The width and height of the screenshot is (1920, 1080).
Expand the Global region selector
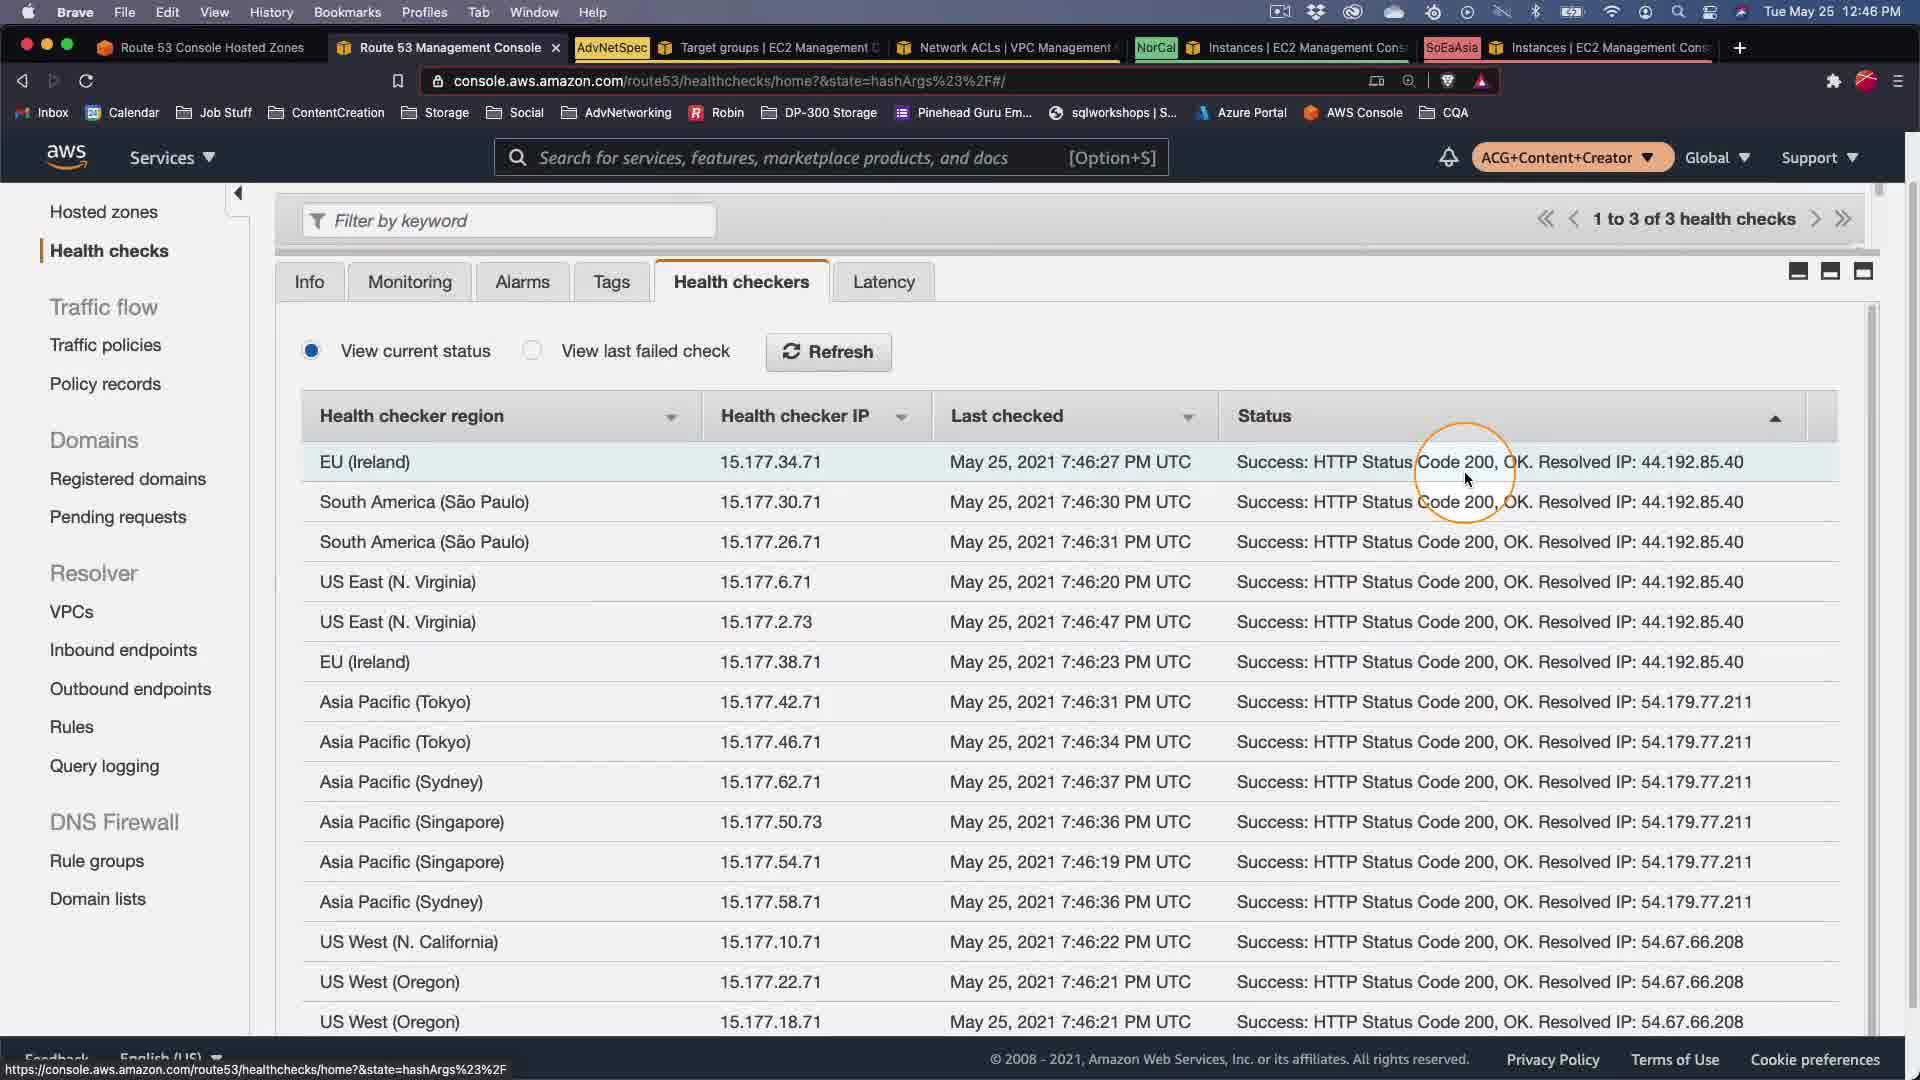(1716, 158)
